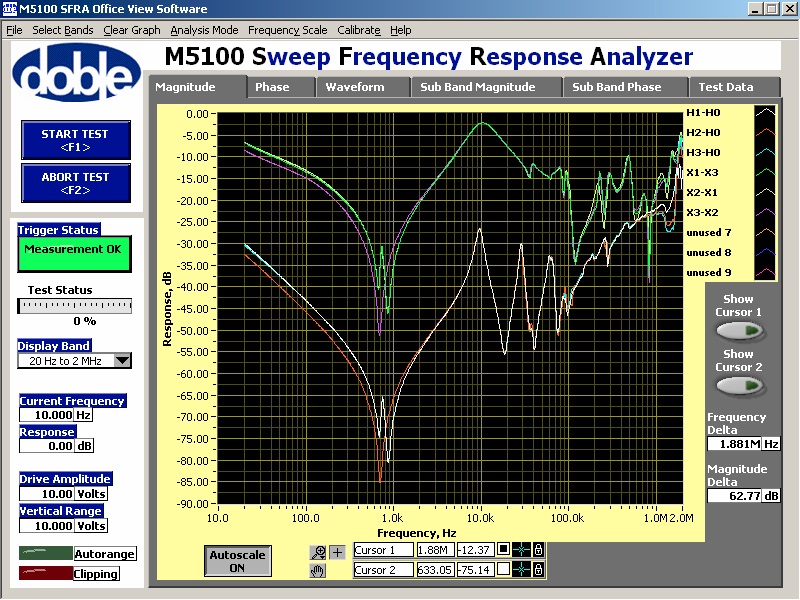The image size is (800, 600).
Task: Click Cursor 1 frequency value 1.88M
Action: (435, 549)
